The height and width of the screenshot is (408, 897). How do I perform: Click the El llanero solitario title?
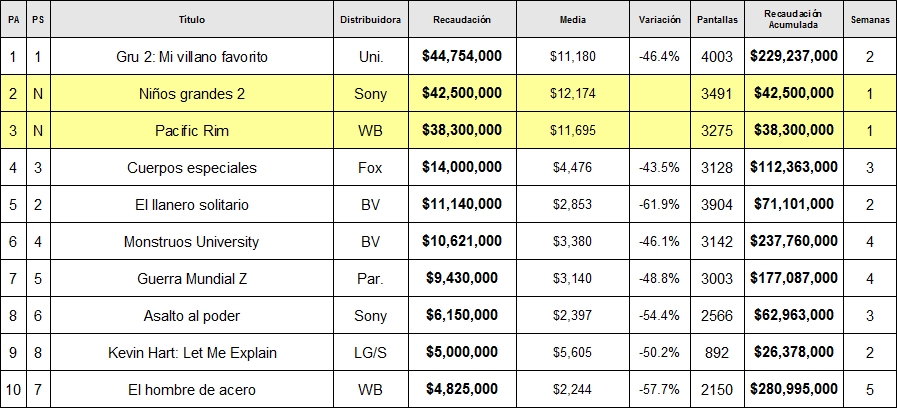click(x=191, y=205)
